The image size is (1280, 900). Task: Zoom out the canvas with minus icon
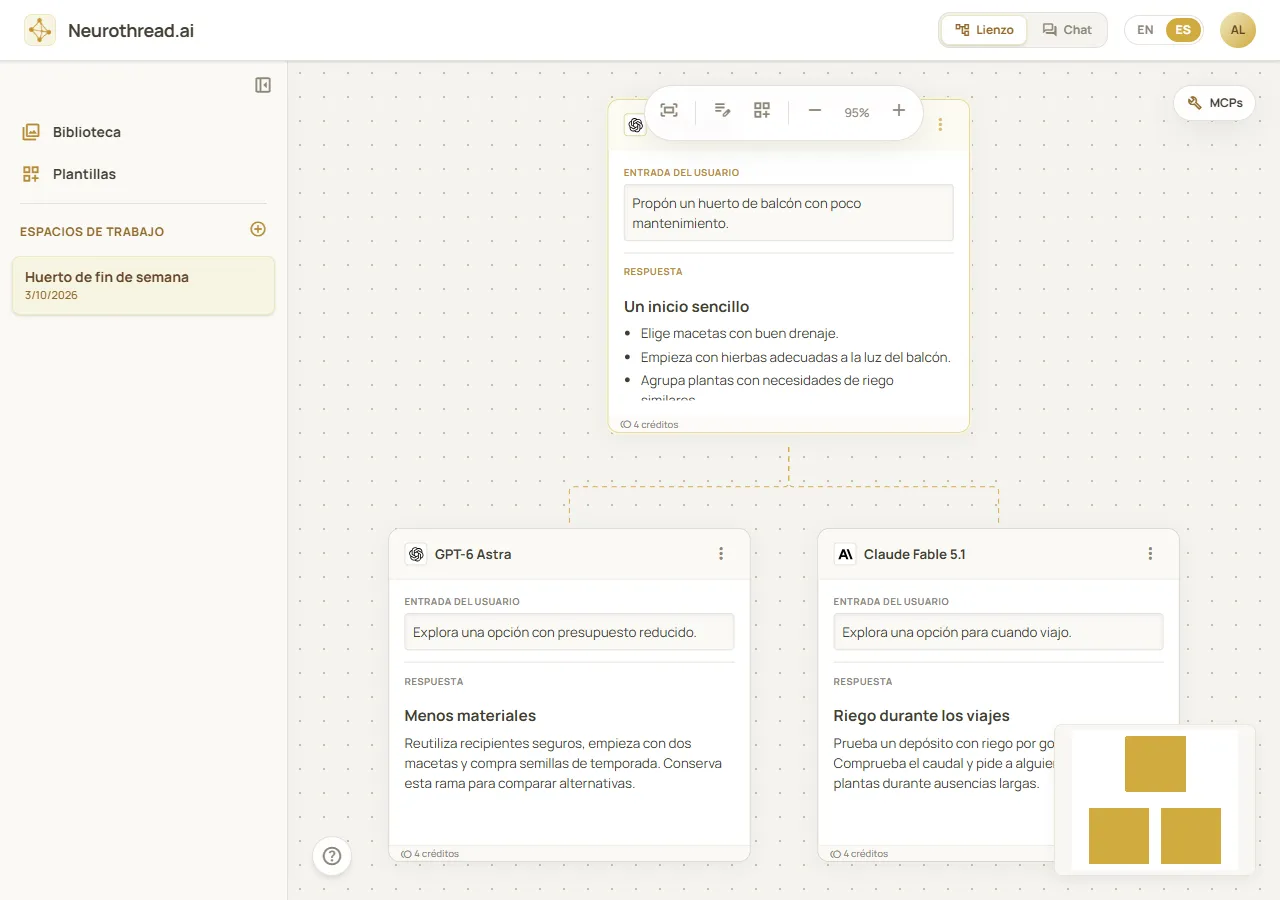point(815,111)
